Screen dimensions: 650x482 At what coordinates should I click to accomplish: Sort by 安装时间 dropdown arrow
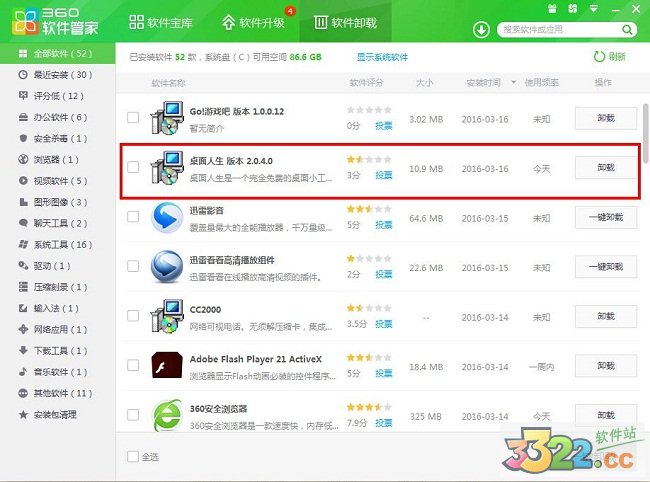click(x=514, y=82)
